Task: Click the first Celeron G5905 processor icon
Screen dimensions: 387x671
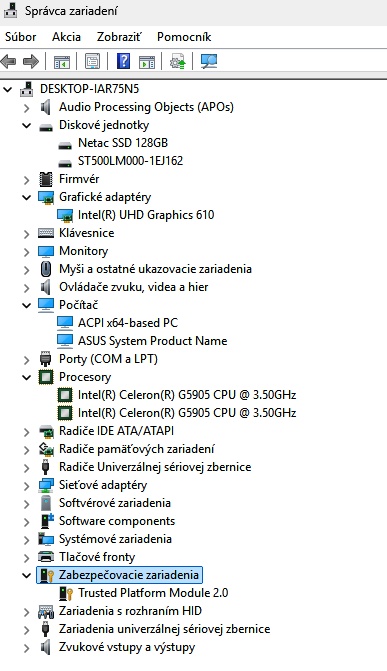Action: click(65, 395)
